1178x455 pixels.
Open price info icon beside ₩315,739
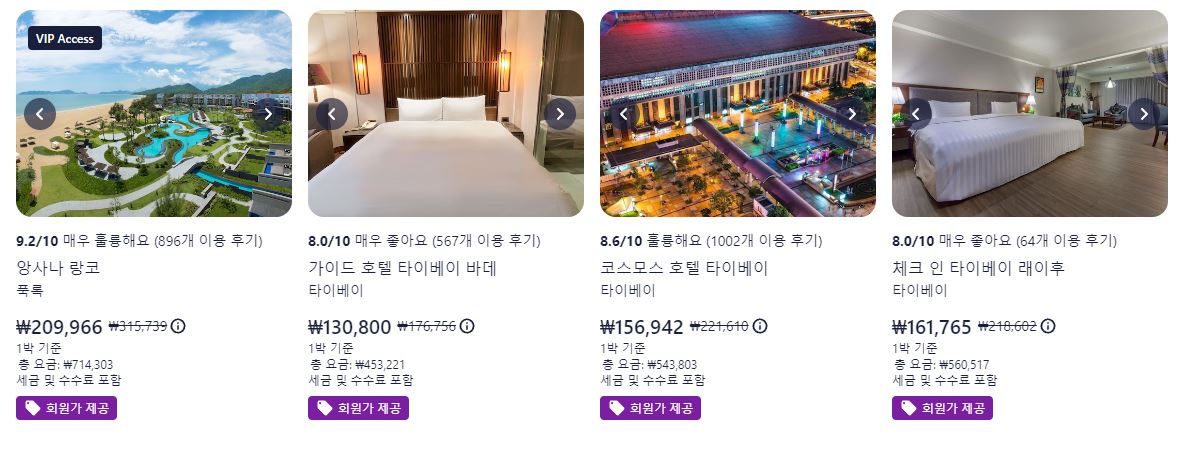[178, 326]
